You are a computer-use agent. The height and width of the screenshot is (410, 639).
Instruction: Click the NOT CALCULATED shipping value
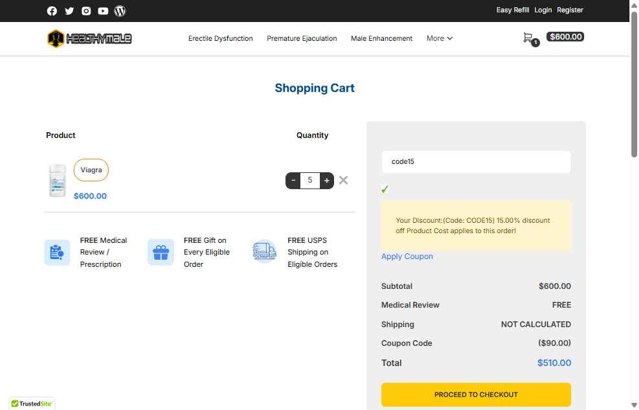tap(536, 324)
